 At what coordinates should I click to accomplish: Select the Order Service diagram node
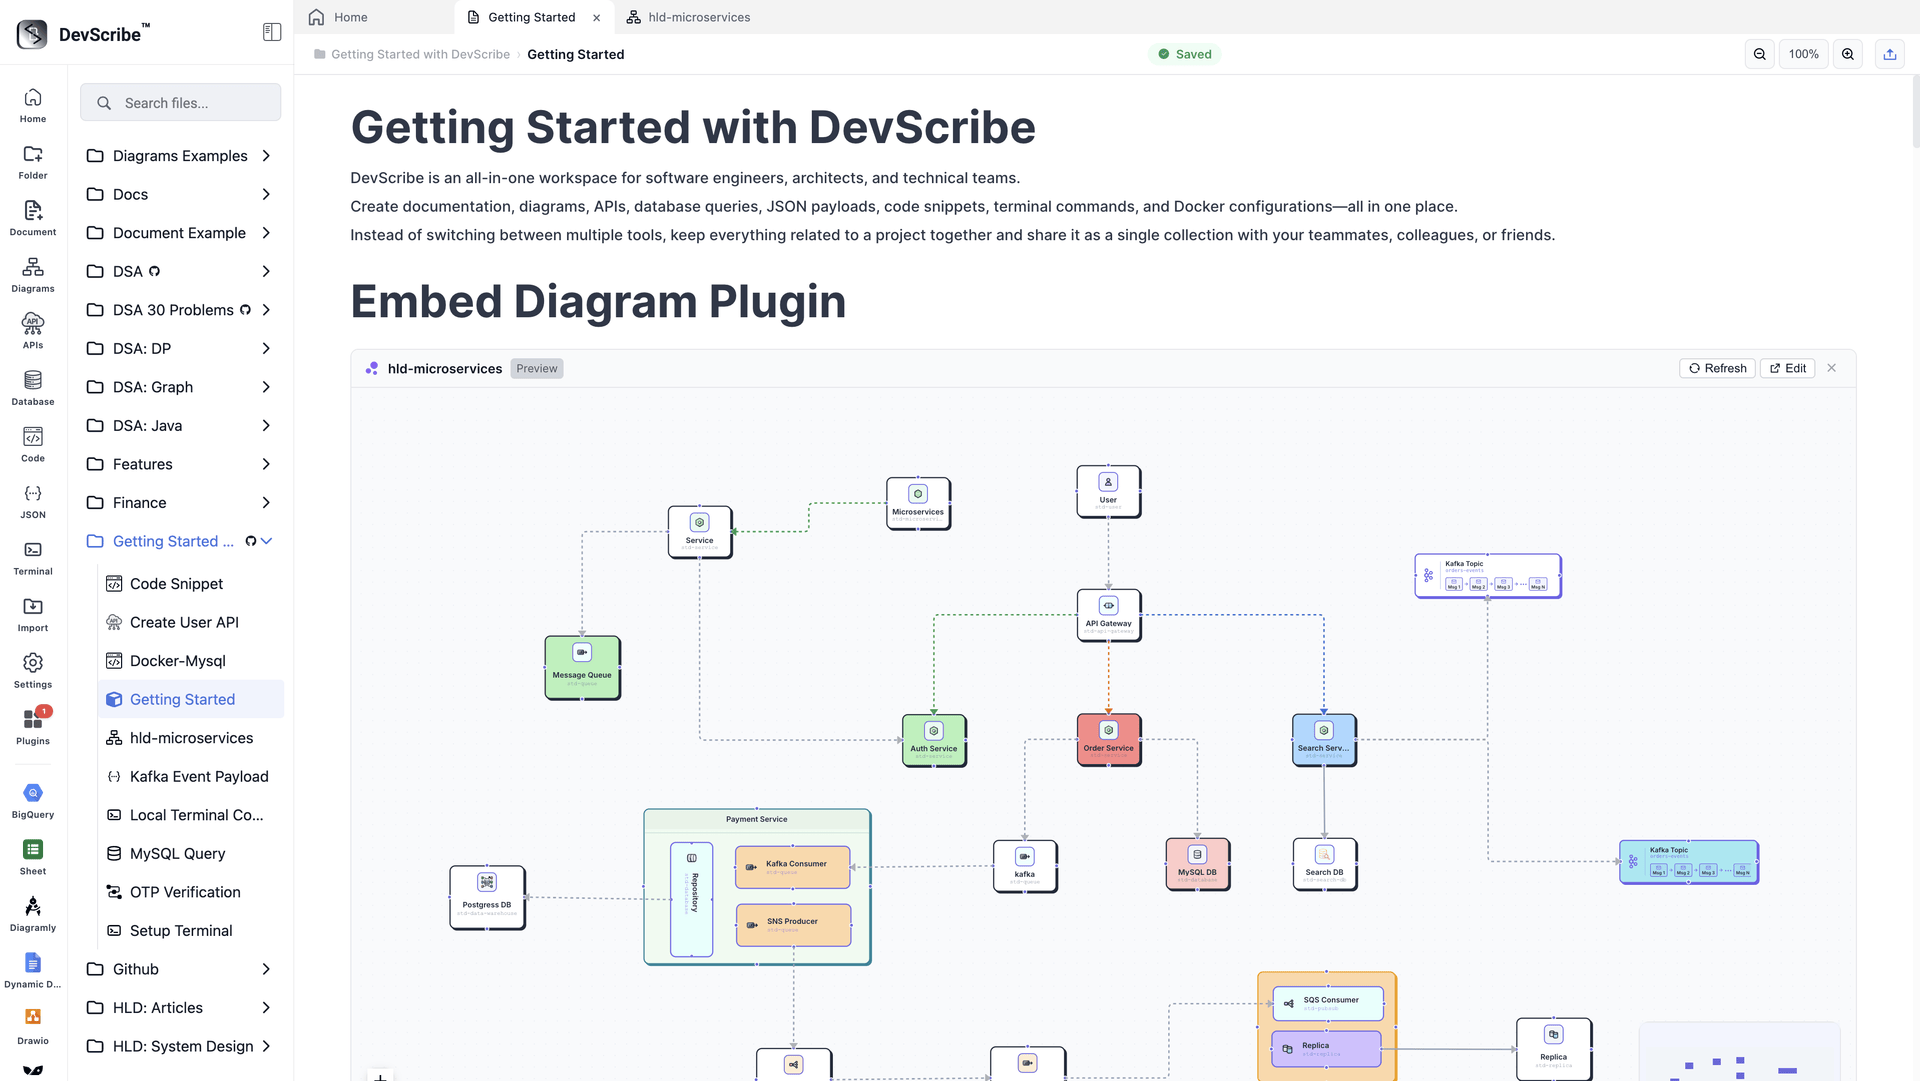point(1108,740)
